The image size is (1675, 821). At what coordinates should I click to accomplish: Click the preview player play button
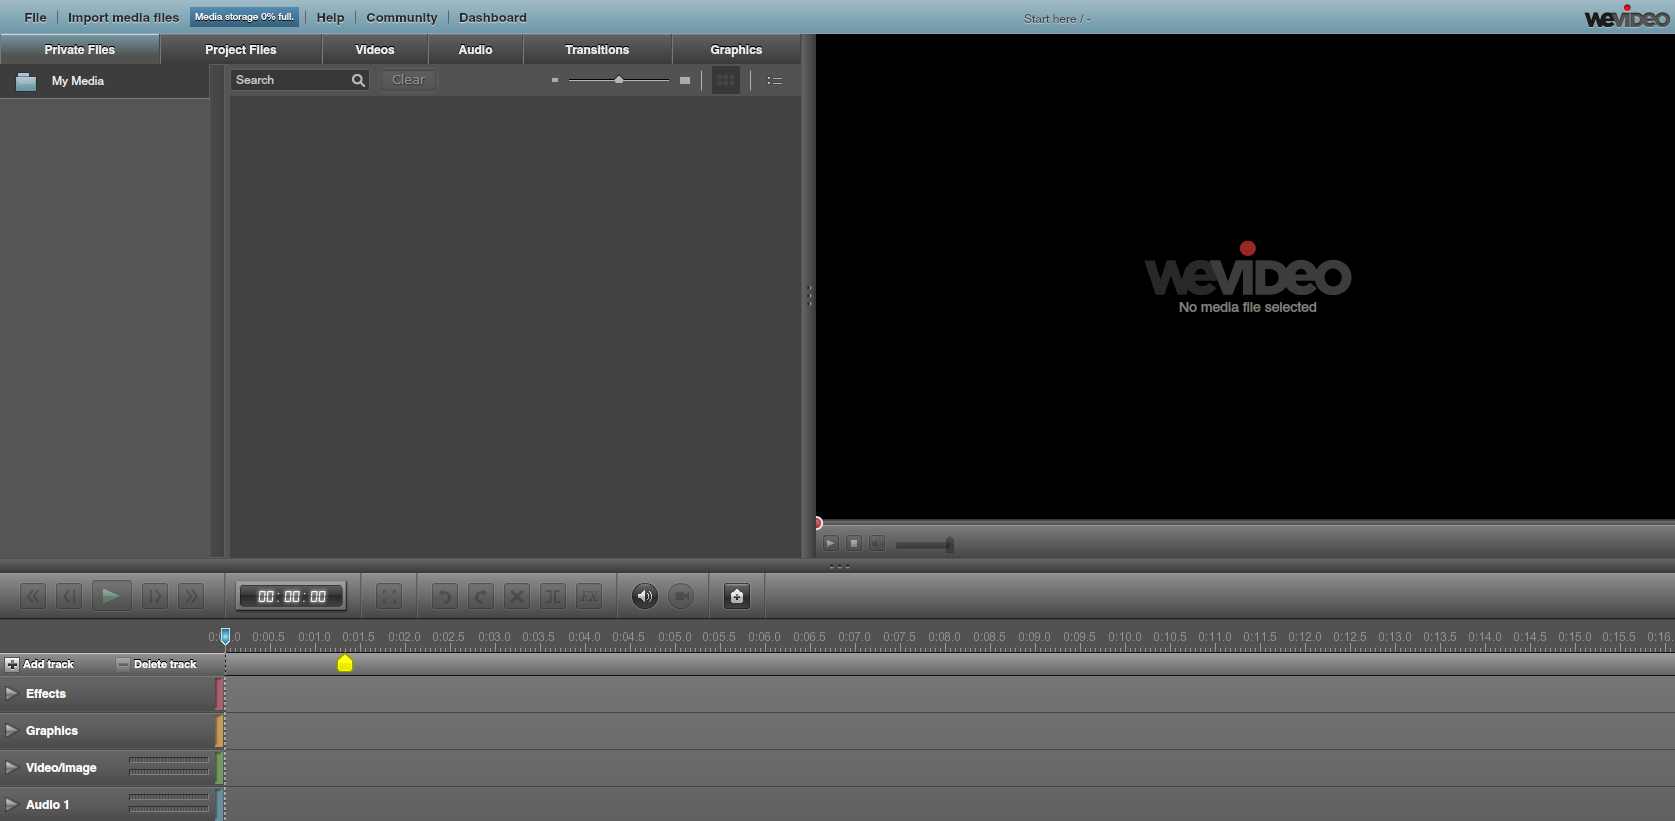click(830, 543)
